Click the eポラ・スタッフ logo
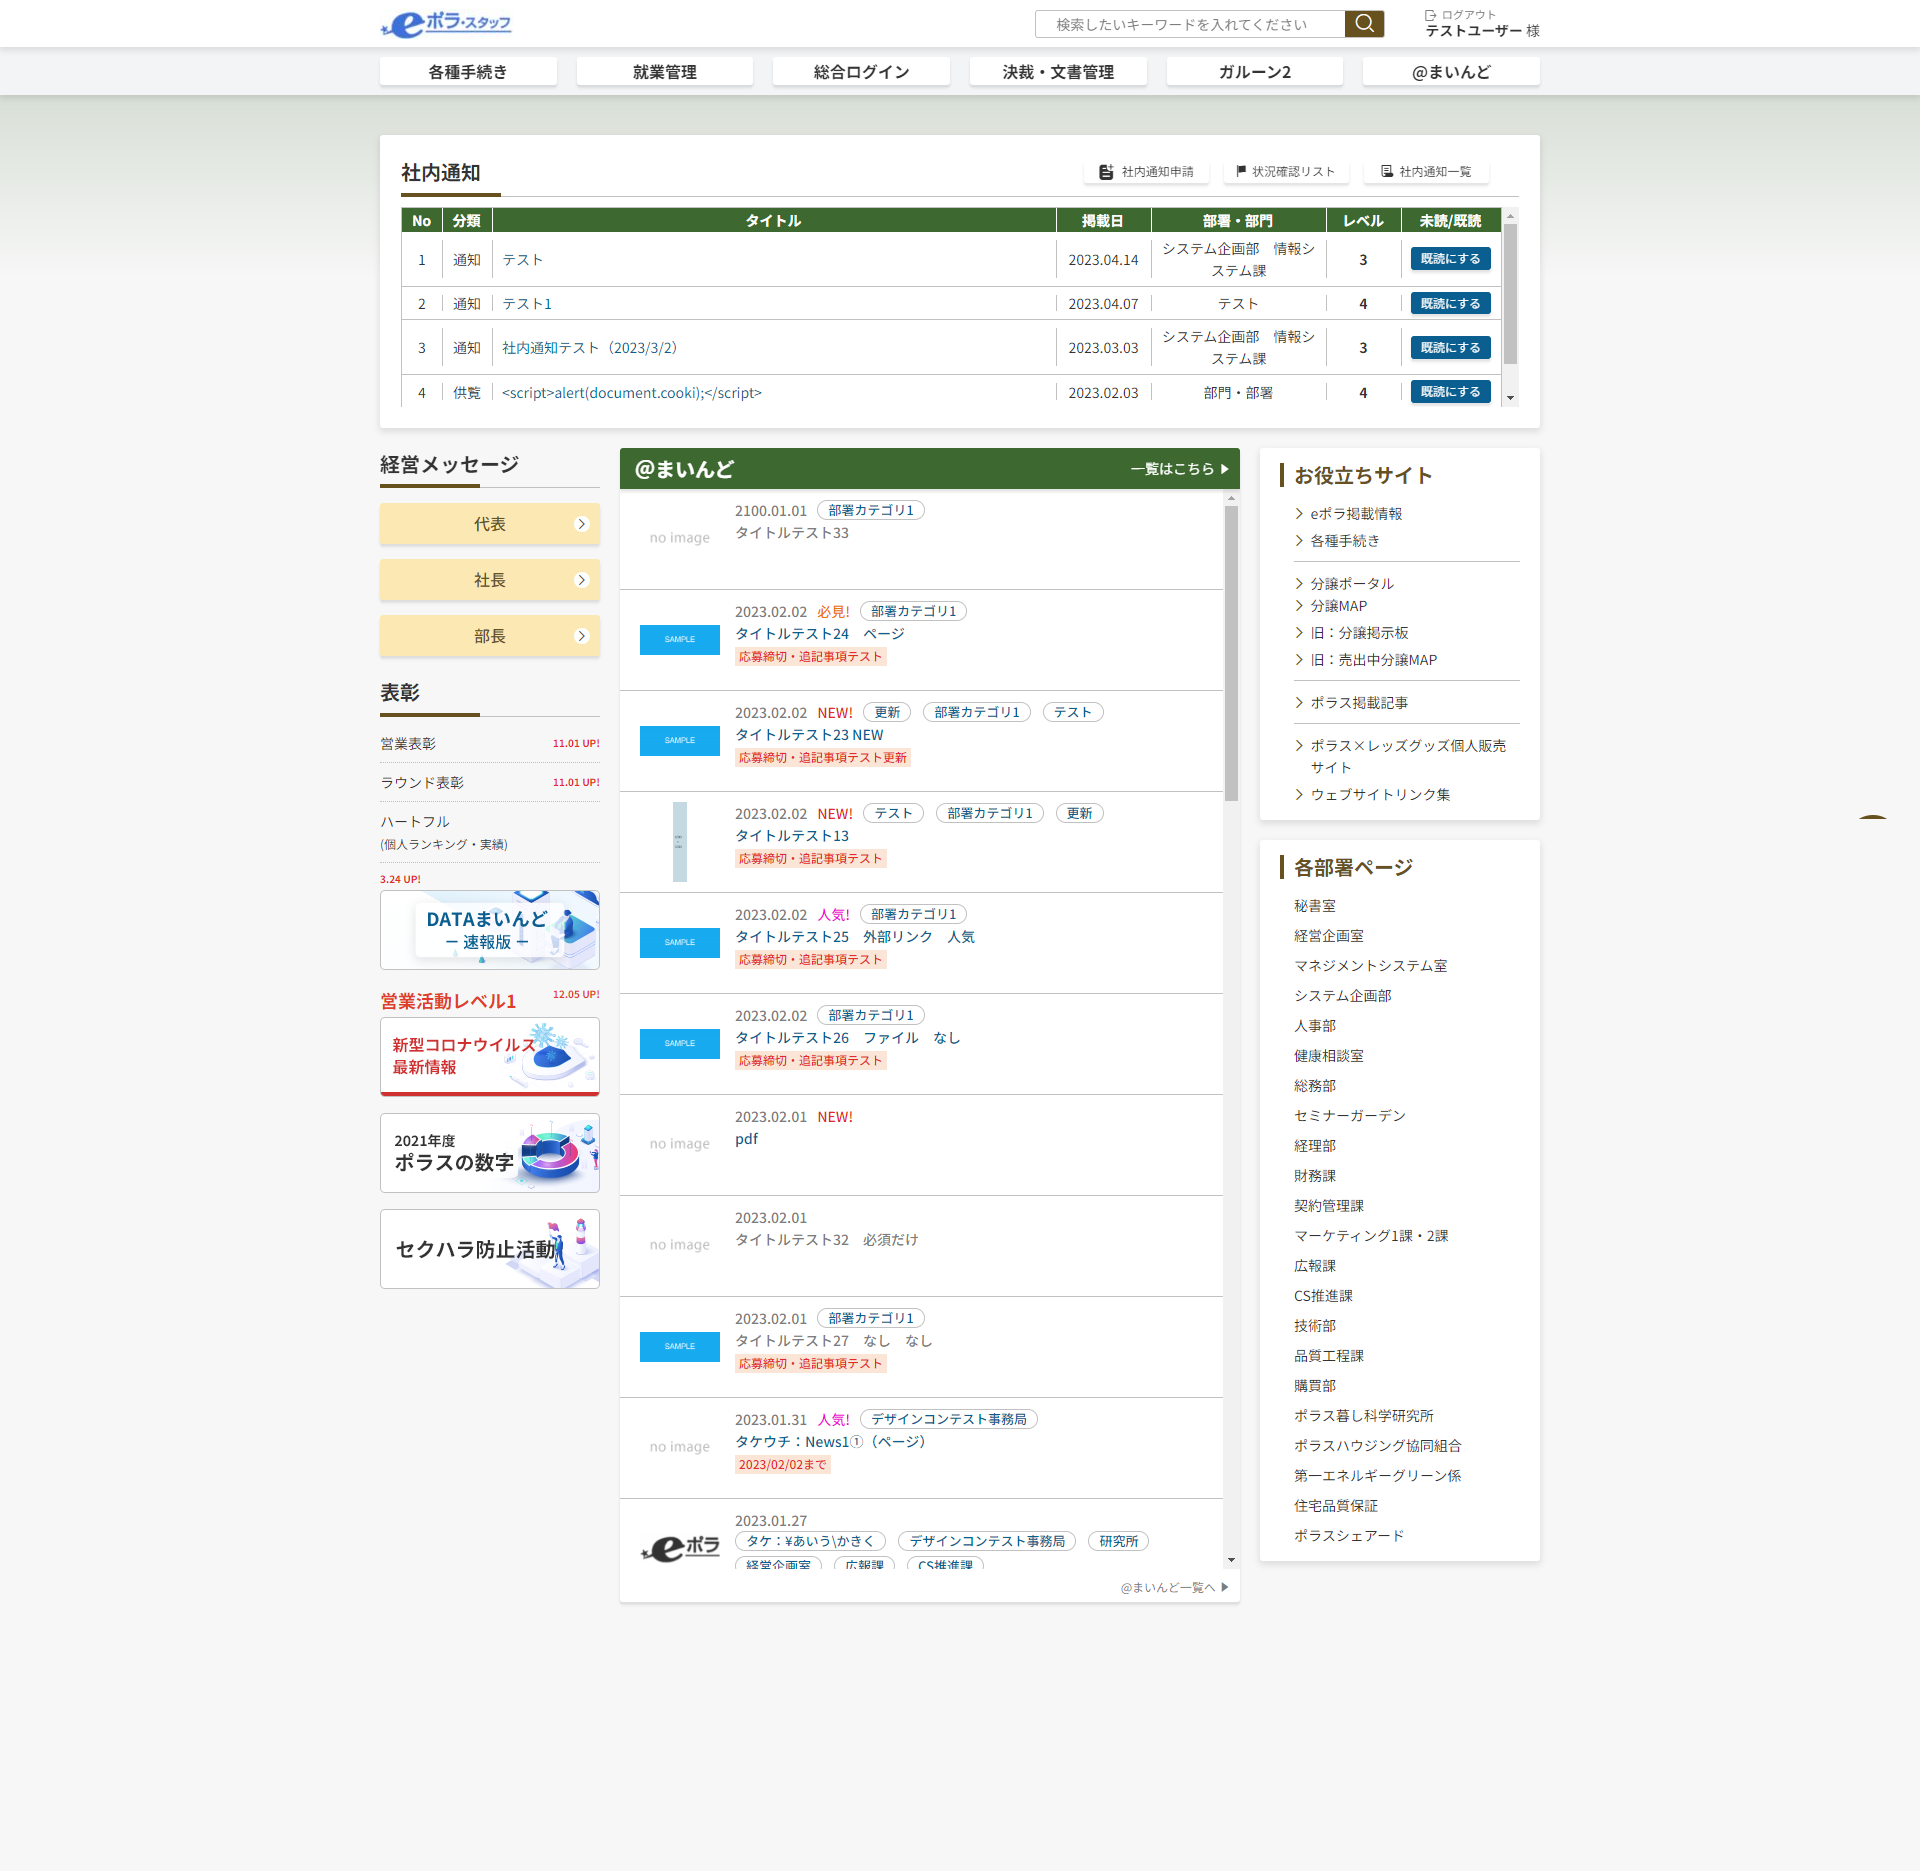This screenshot has height=1871, width=1920. (446, 24)
